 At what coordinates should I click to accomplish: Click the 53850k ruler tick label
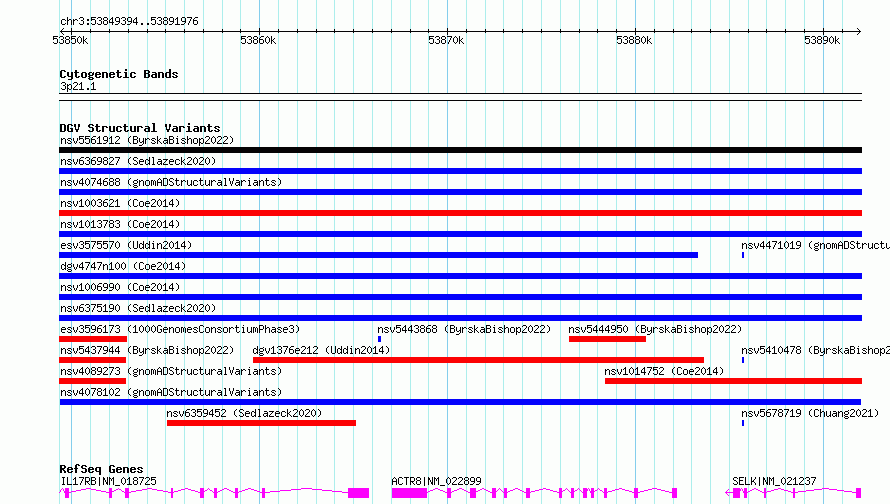(x=70, y=40)
